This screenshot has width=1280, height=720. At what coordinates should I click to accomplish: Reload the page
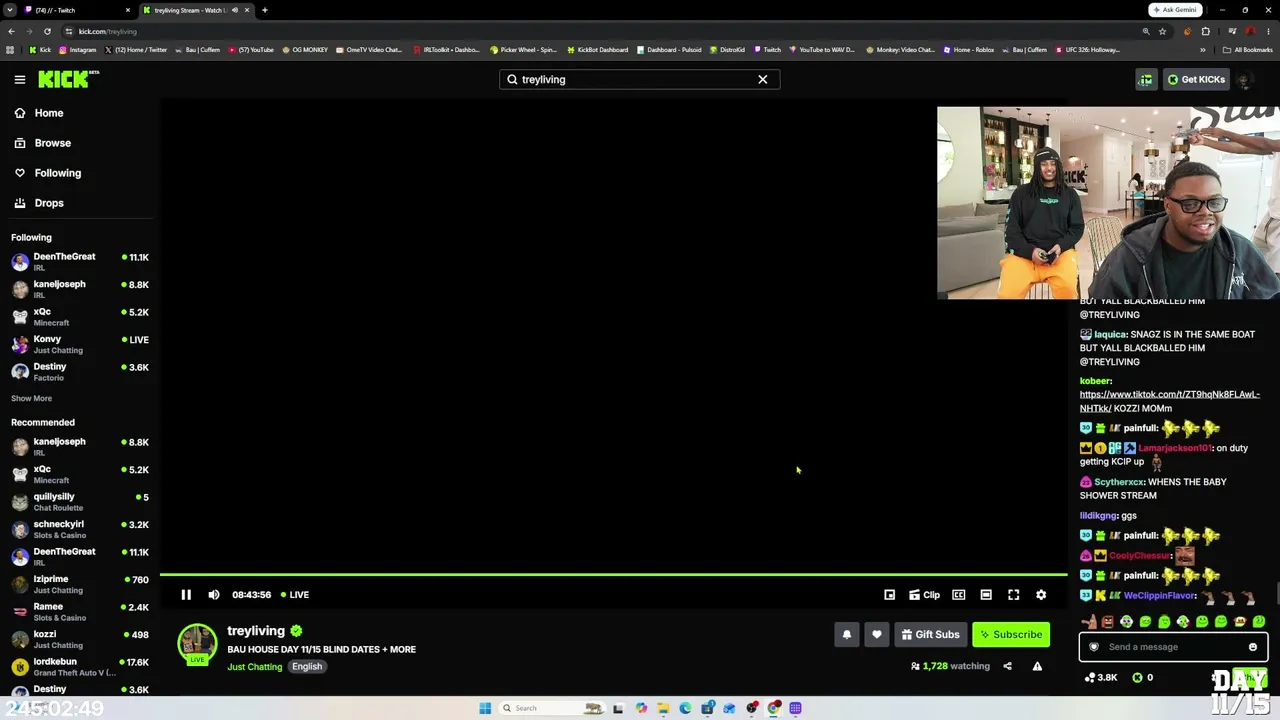click(47, 31)
